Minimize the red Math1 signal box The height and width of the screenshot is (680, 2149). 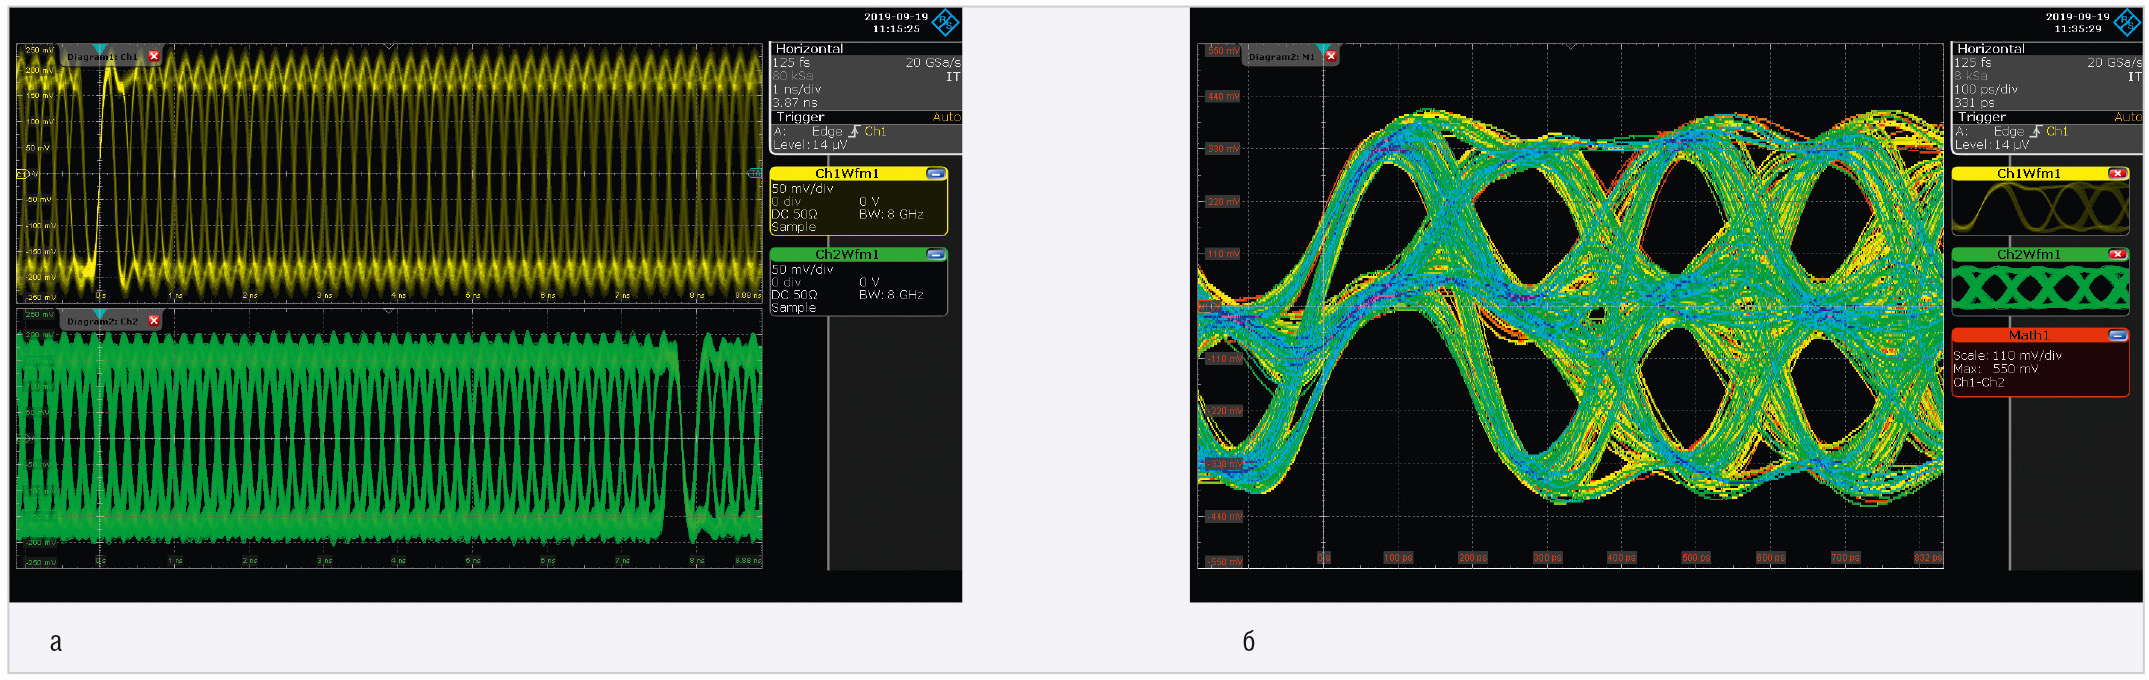point(2117,335)
